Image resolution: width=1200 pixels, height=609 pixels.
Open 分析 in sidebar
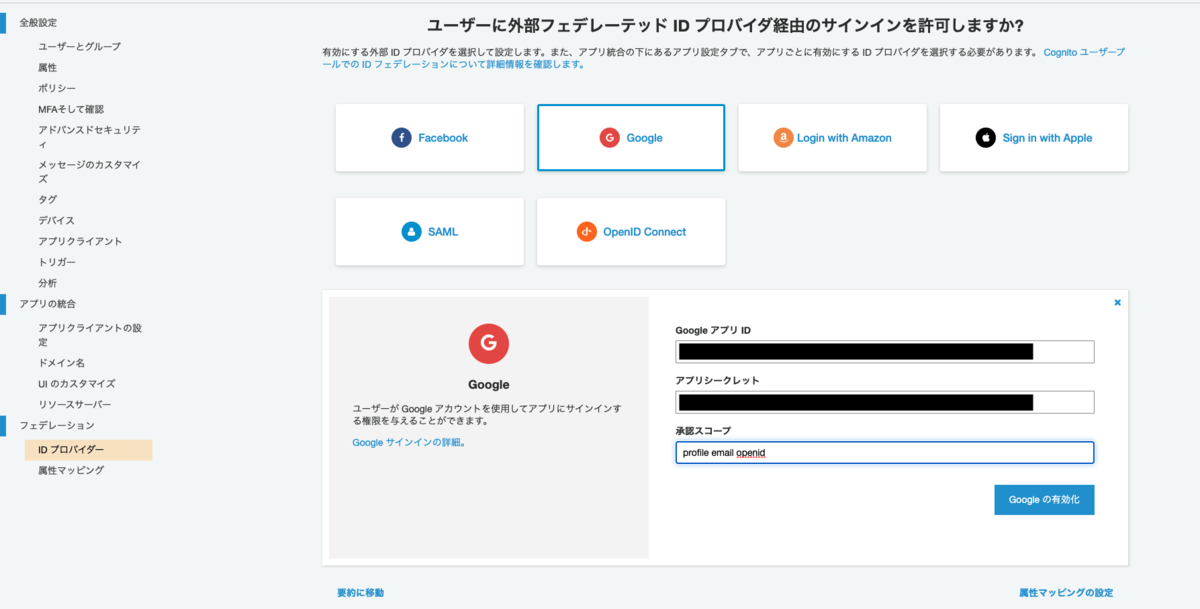tap(47, 283)
